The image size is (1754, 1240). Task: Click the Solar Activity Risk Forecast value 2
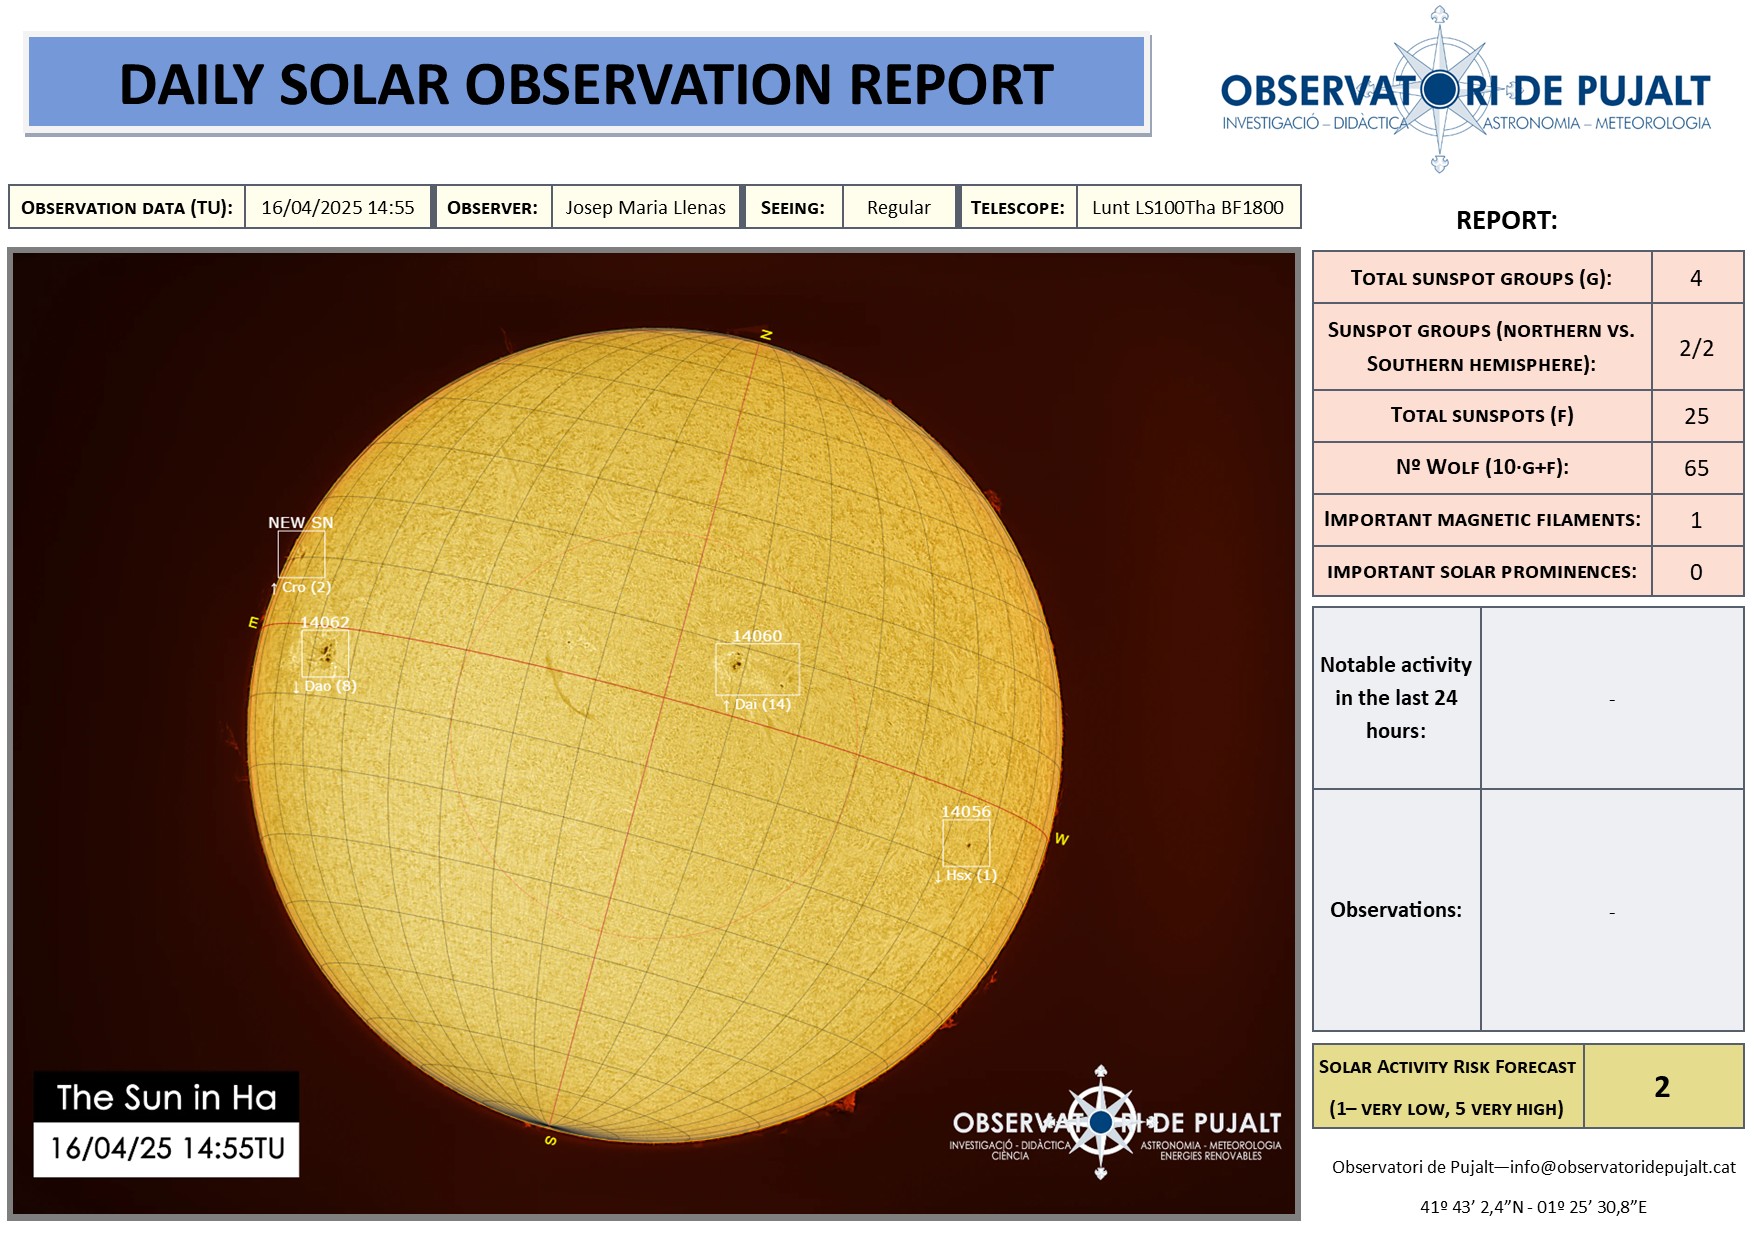(1663, 1087)
